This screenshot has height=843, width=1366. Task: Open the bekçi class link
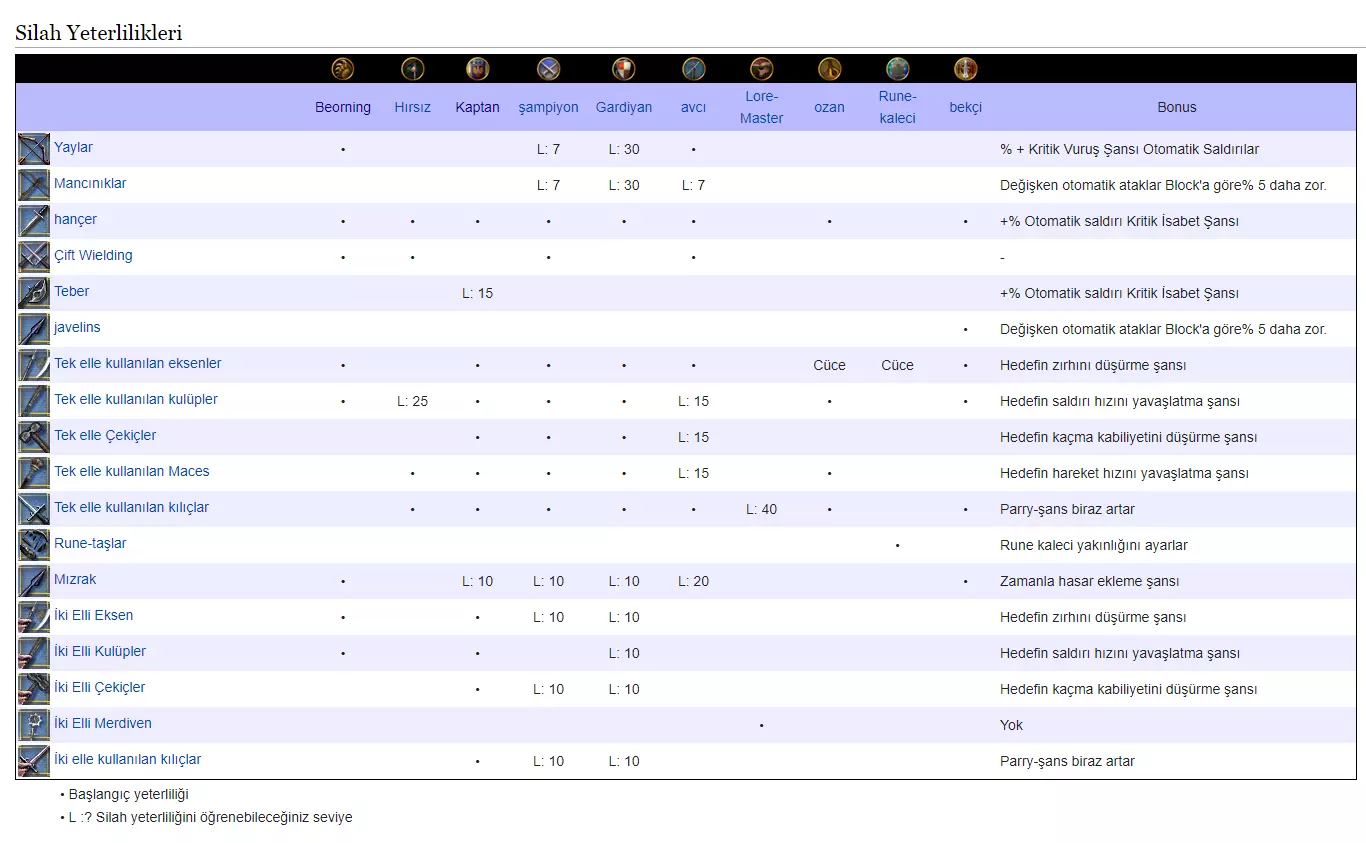pyautogui.click(x=966, y=108)
